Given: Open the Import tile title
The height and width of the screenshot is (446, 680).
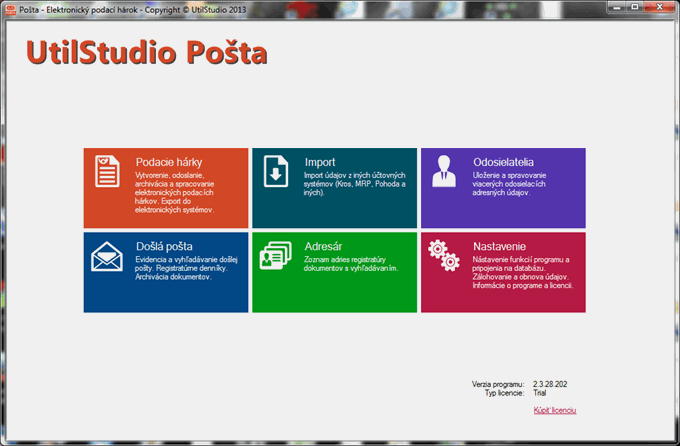Looking at the screenshot, I should [320, 162].
